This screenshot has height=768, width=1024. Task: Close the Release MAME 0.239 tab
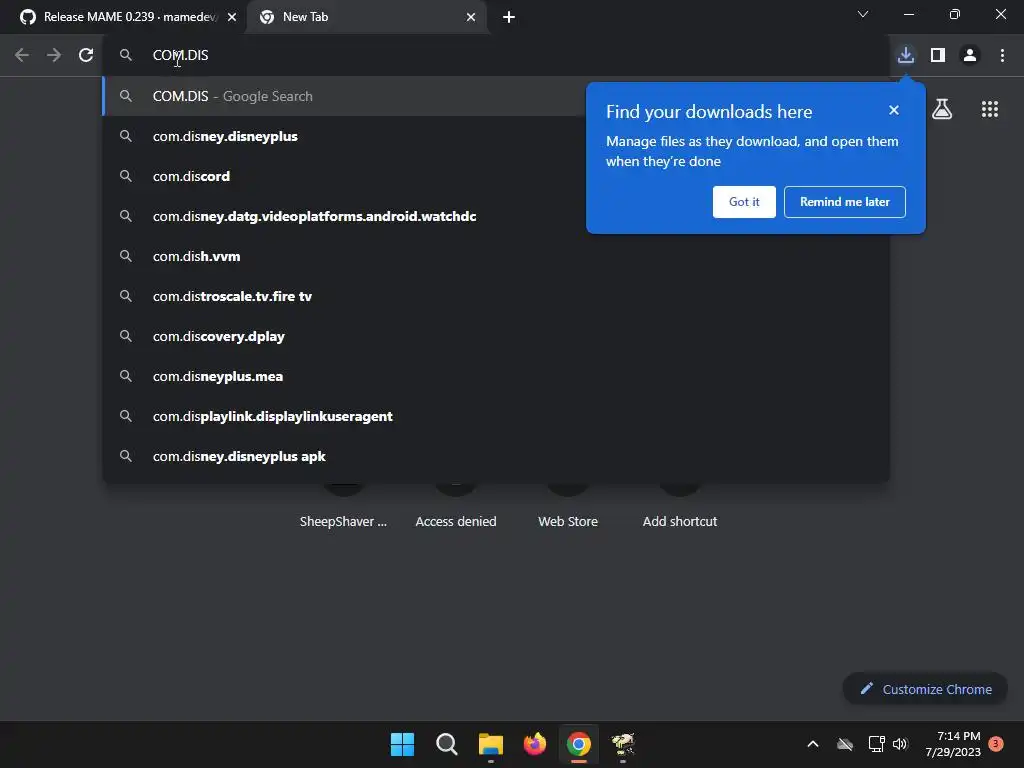[x=232, y=18]
